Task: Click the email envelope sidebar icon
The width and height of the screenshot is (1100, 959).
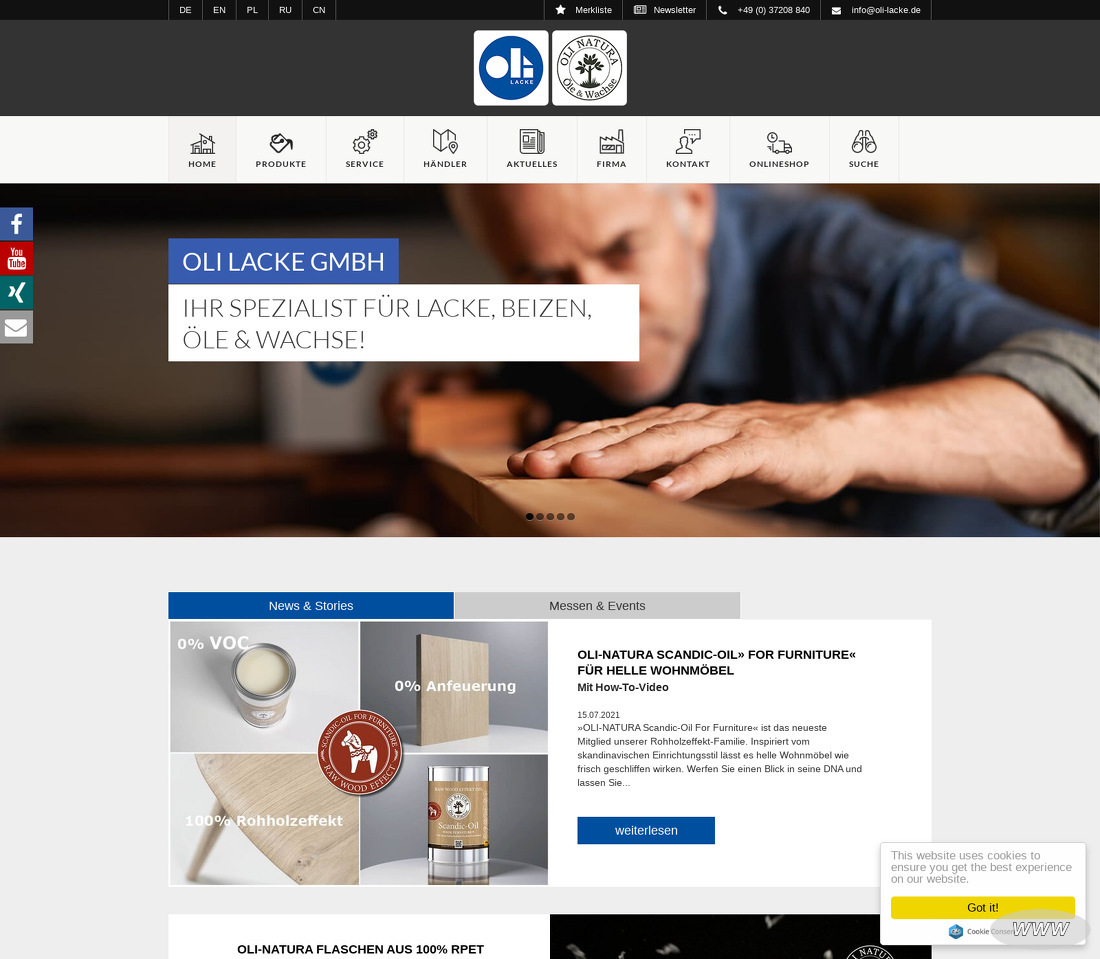Action: pos(16,327)
